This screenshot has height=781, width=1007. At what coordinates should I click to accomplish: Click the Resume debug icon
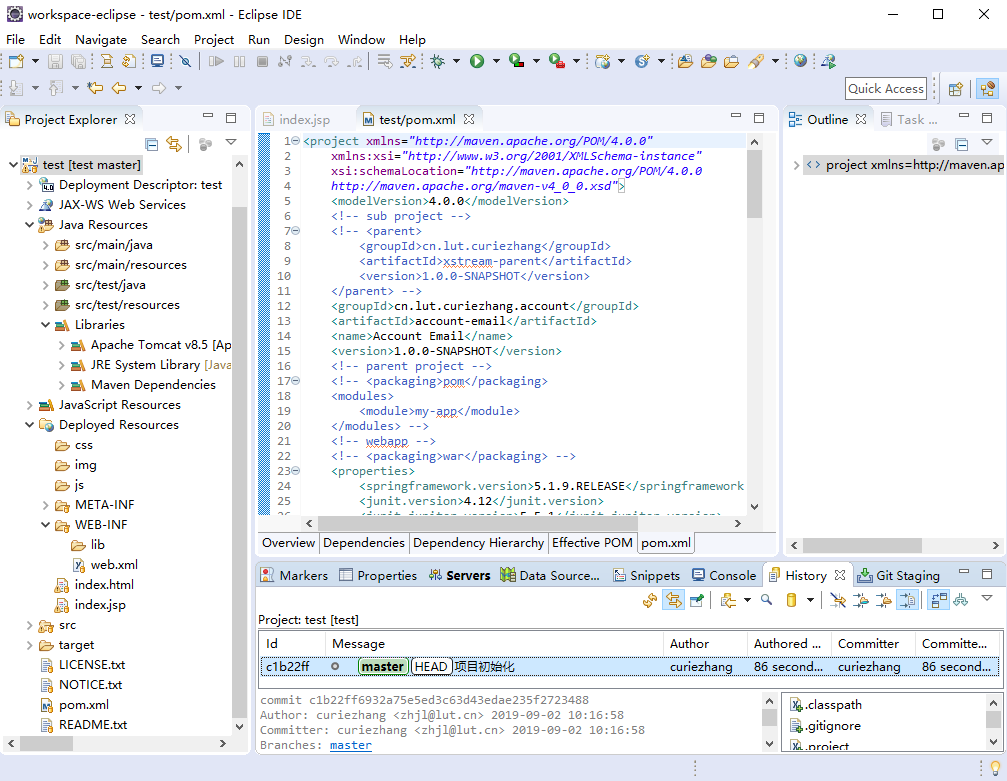(x=216, y=61)
